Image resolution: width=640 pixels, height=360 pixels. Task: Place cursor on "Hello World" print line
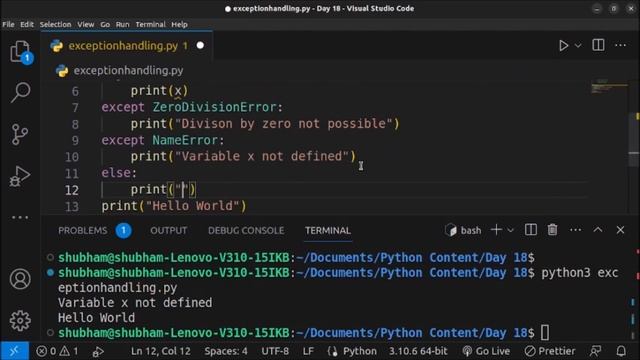(174, 206)
